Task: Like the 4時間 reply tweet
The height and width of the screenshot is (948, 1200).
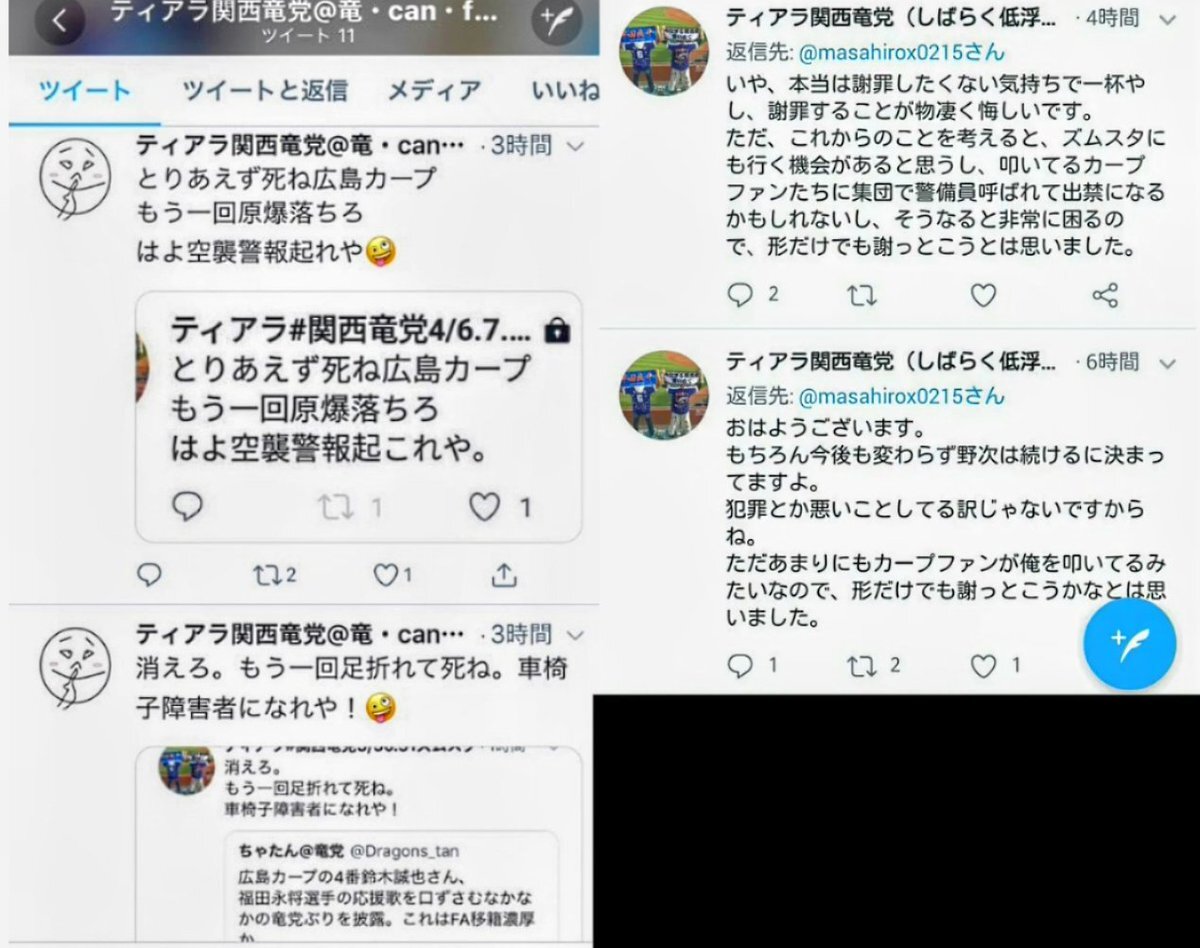Action: 984,295
